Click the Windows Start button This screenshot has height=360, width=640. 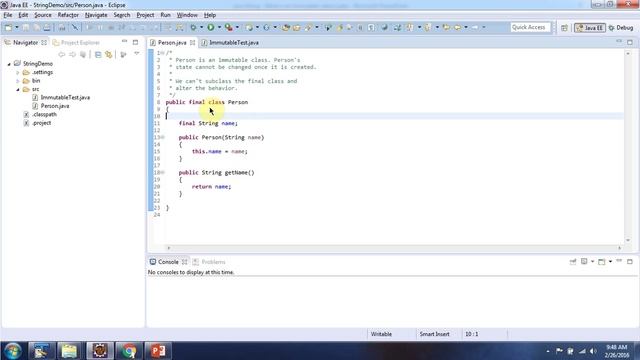coord(13,351)
